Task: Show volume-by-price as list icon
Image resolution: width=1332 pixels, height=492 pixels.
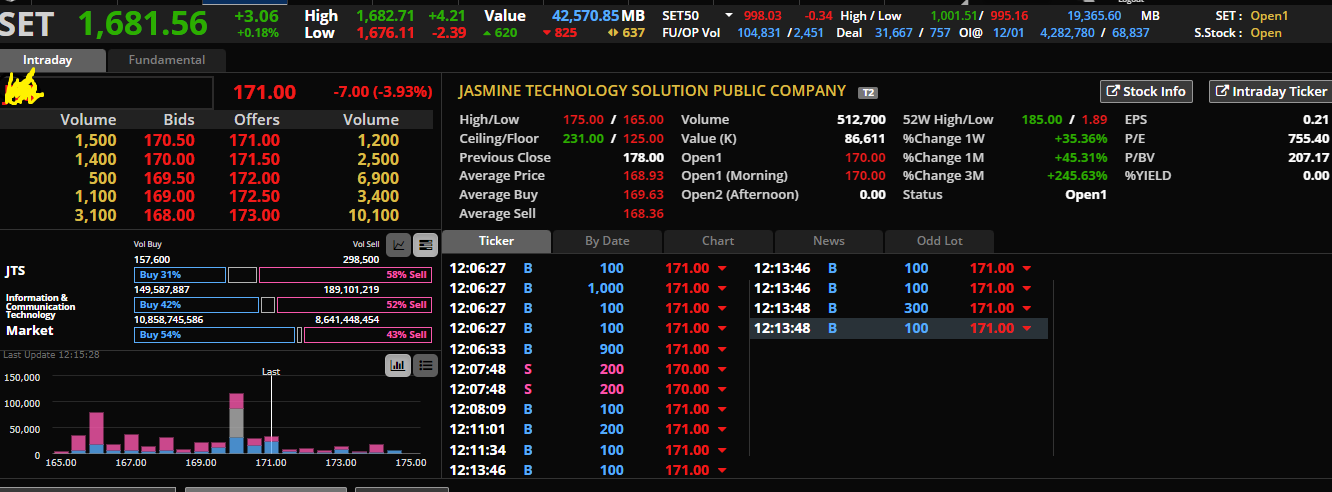Action: [425, 365]
